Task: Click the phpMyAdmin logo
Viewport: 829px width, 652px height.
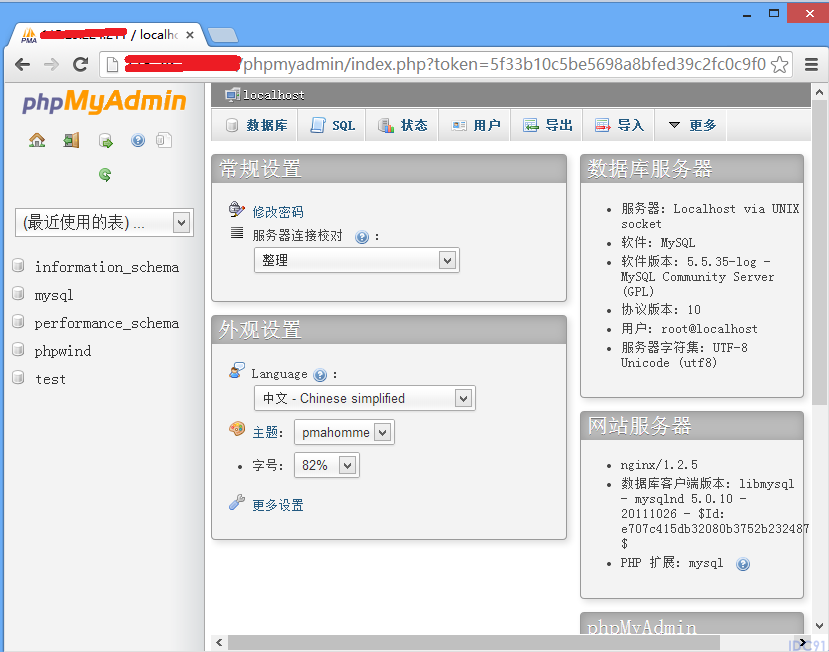Action: pos(104,102)
